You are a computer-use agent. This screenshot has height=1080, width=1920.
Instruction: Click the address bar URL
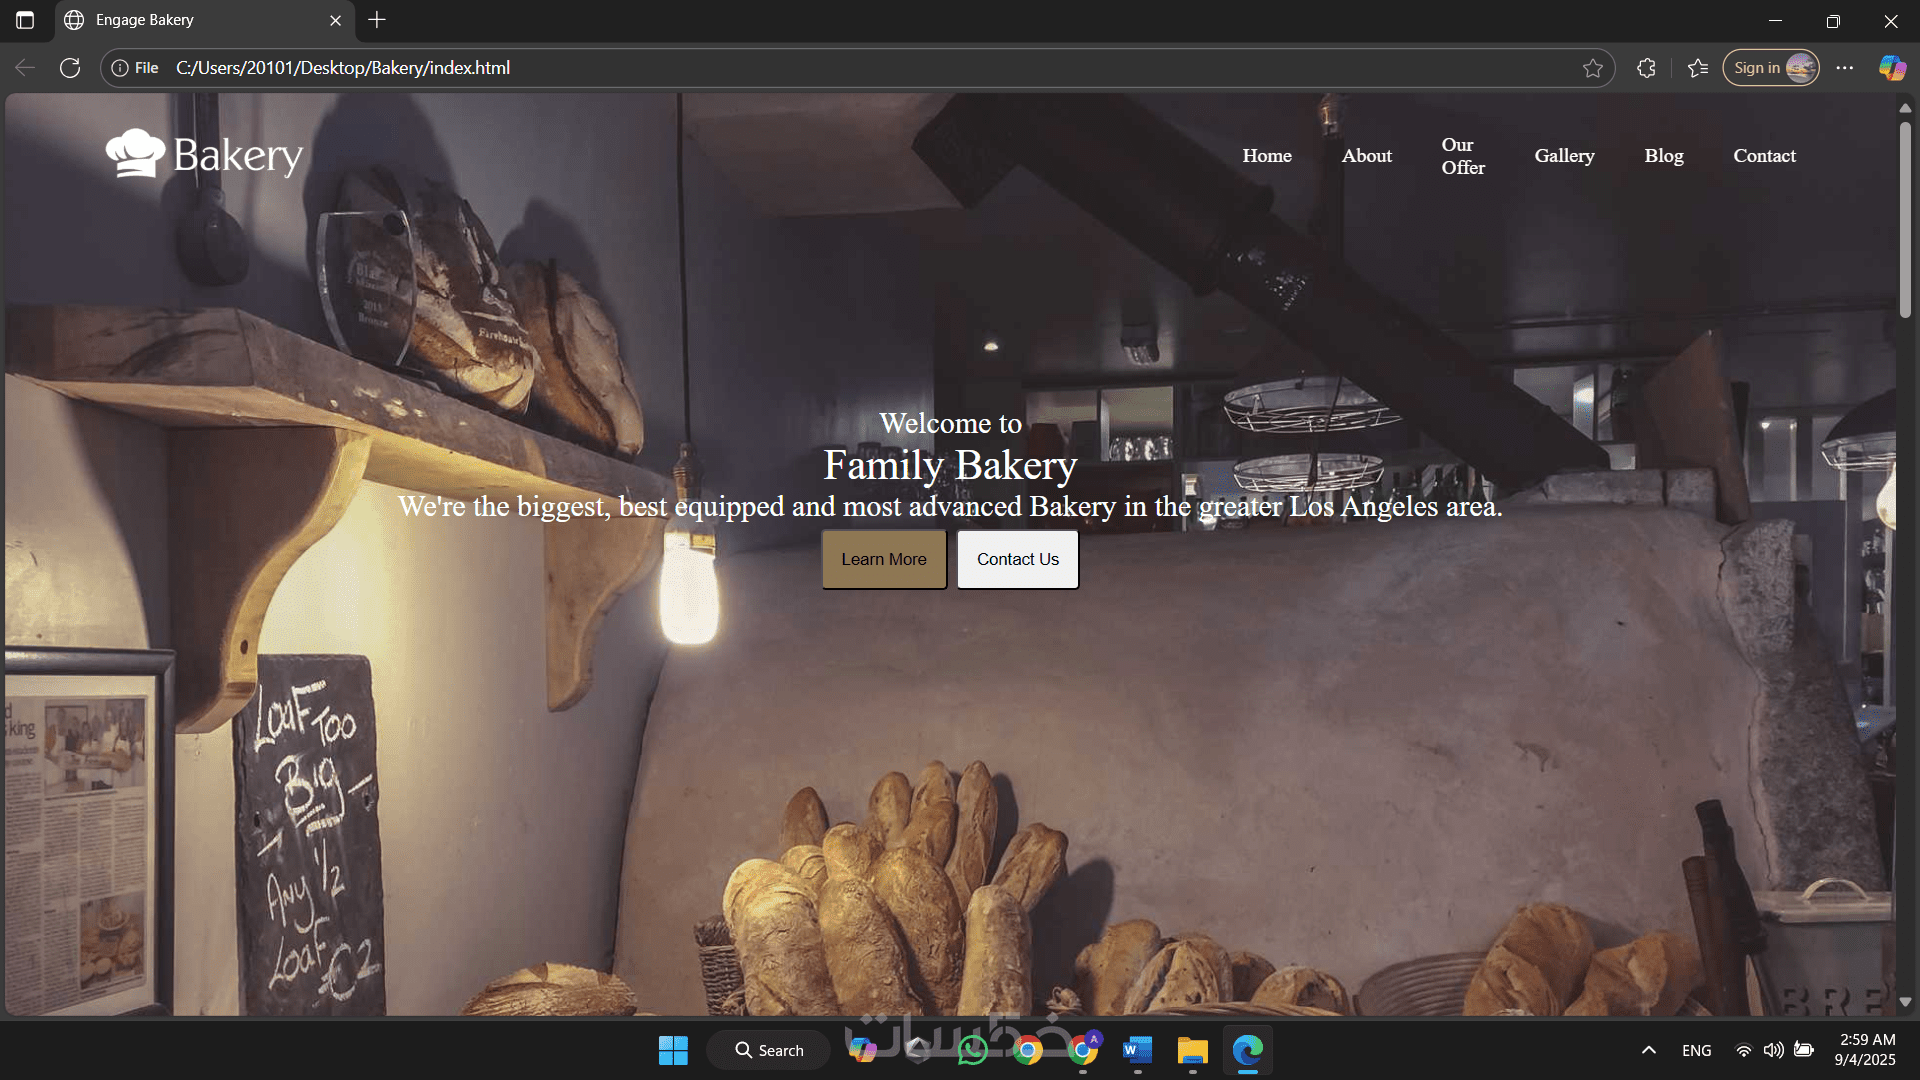(343, 68)
